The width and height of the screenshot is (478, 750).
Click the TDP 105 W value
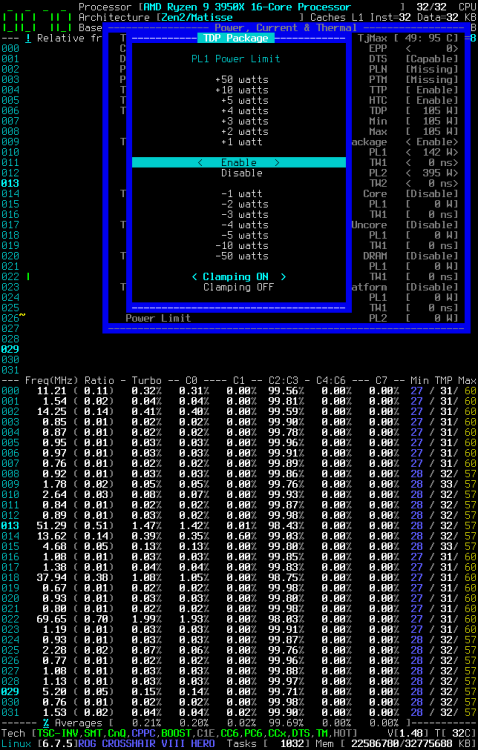432,111
